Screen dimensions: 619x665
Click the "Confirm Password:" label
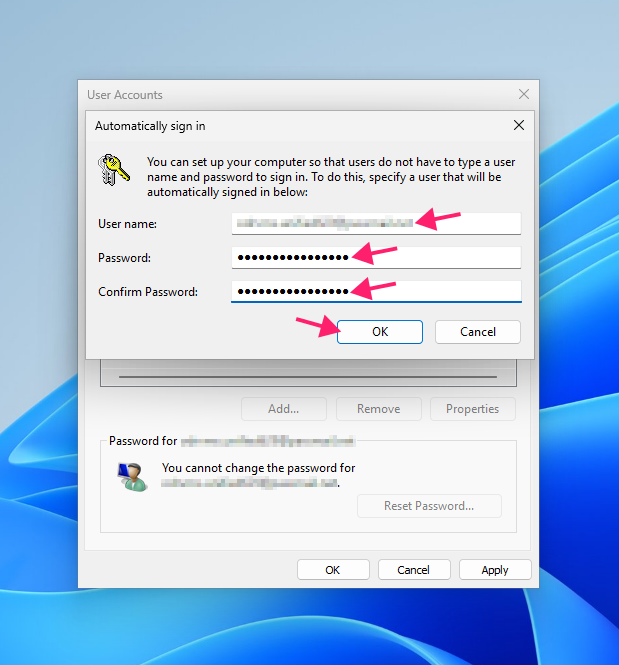148,292
